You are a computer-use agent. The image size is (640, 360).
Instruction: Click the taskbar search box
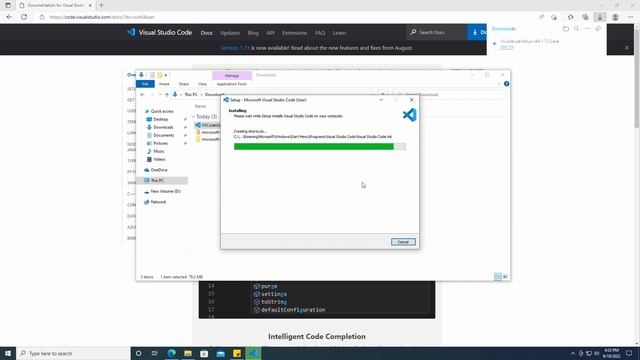coord(73,353)
